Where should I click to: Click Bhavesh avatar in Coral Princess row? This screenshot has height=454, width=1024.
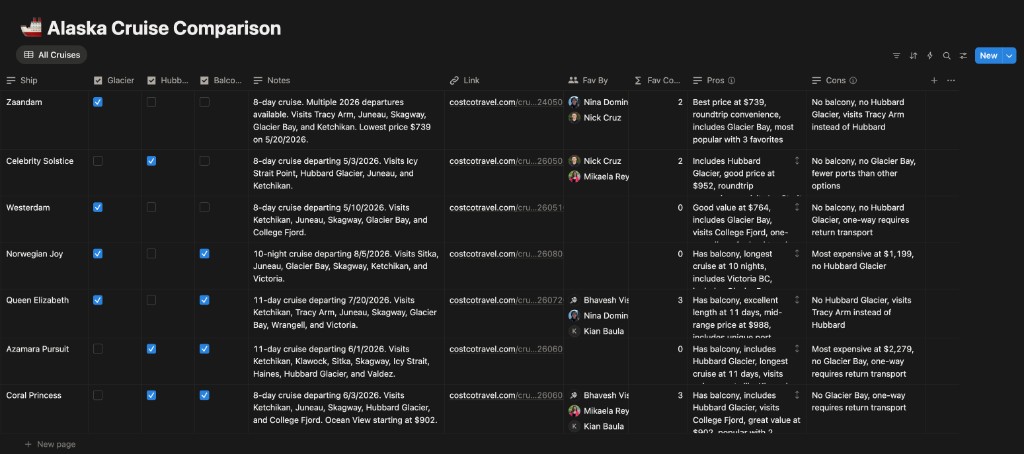574,395
